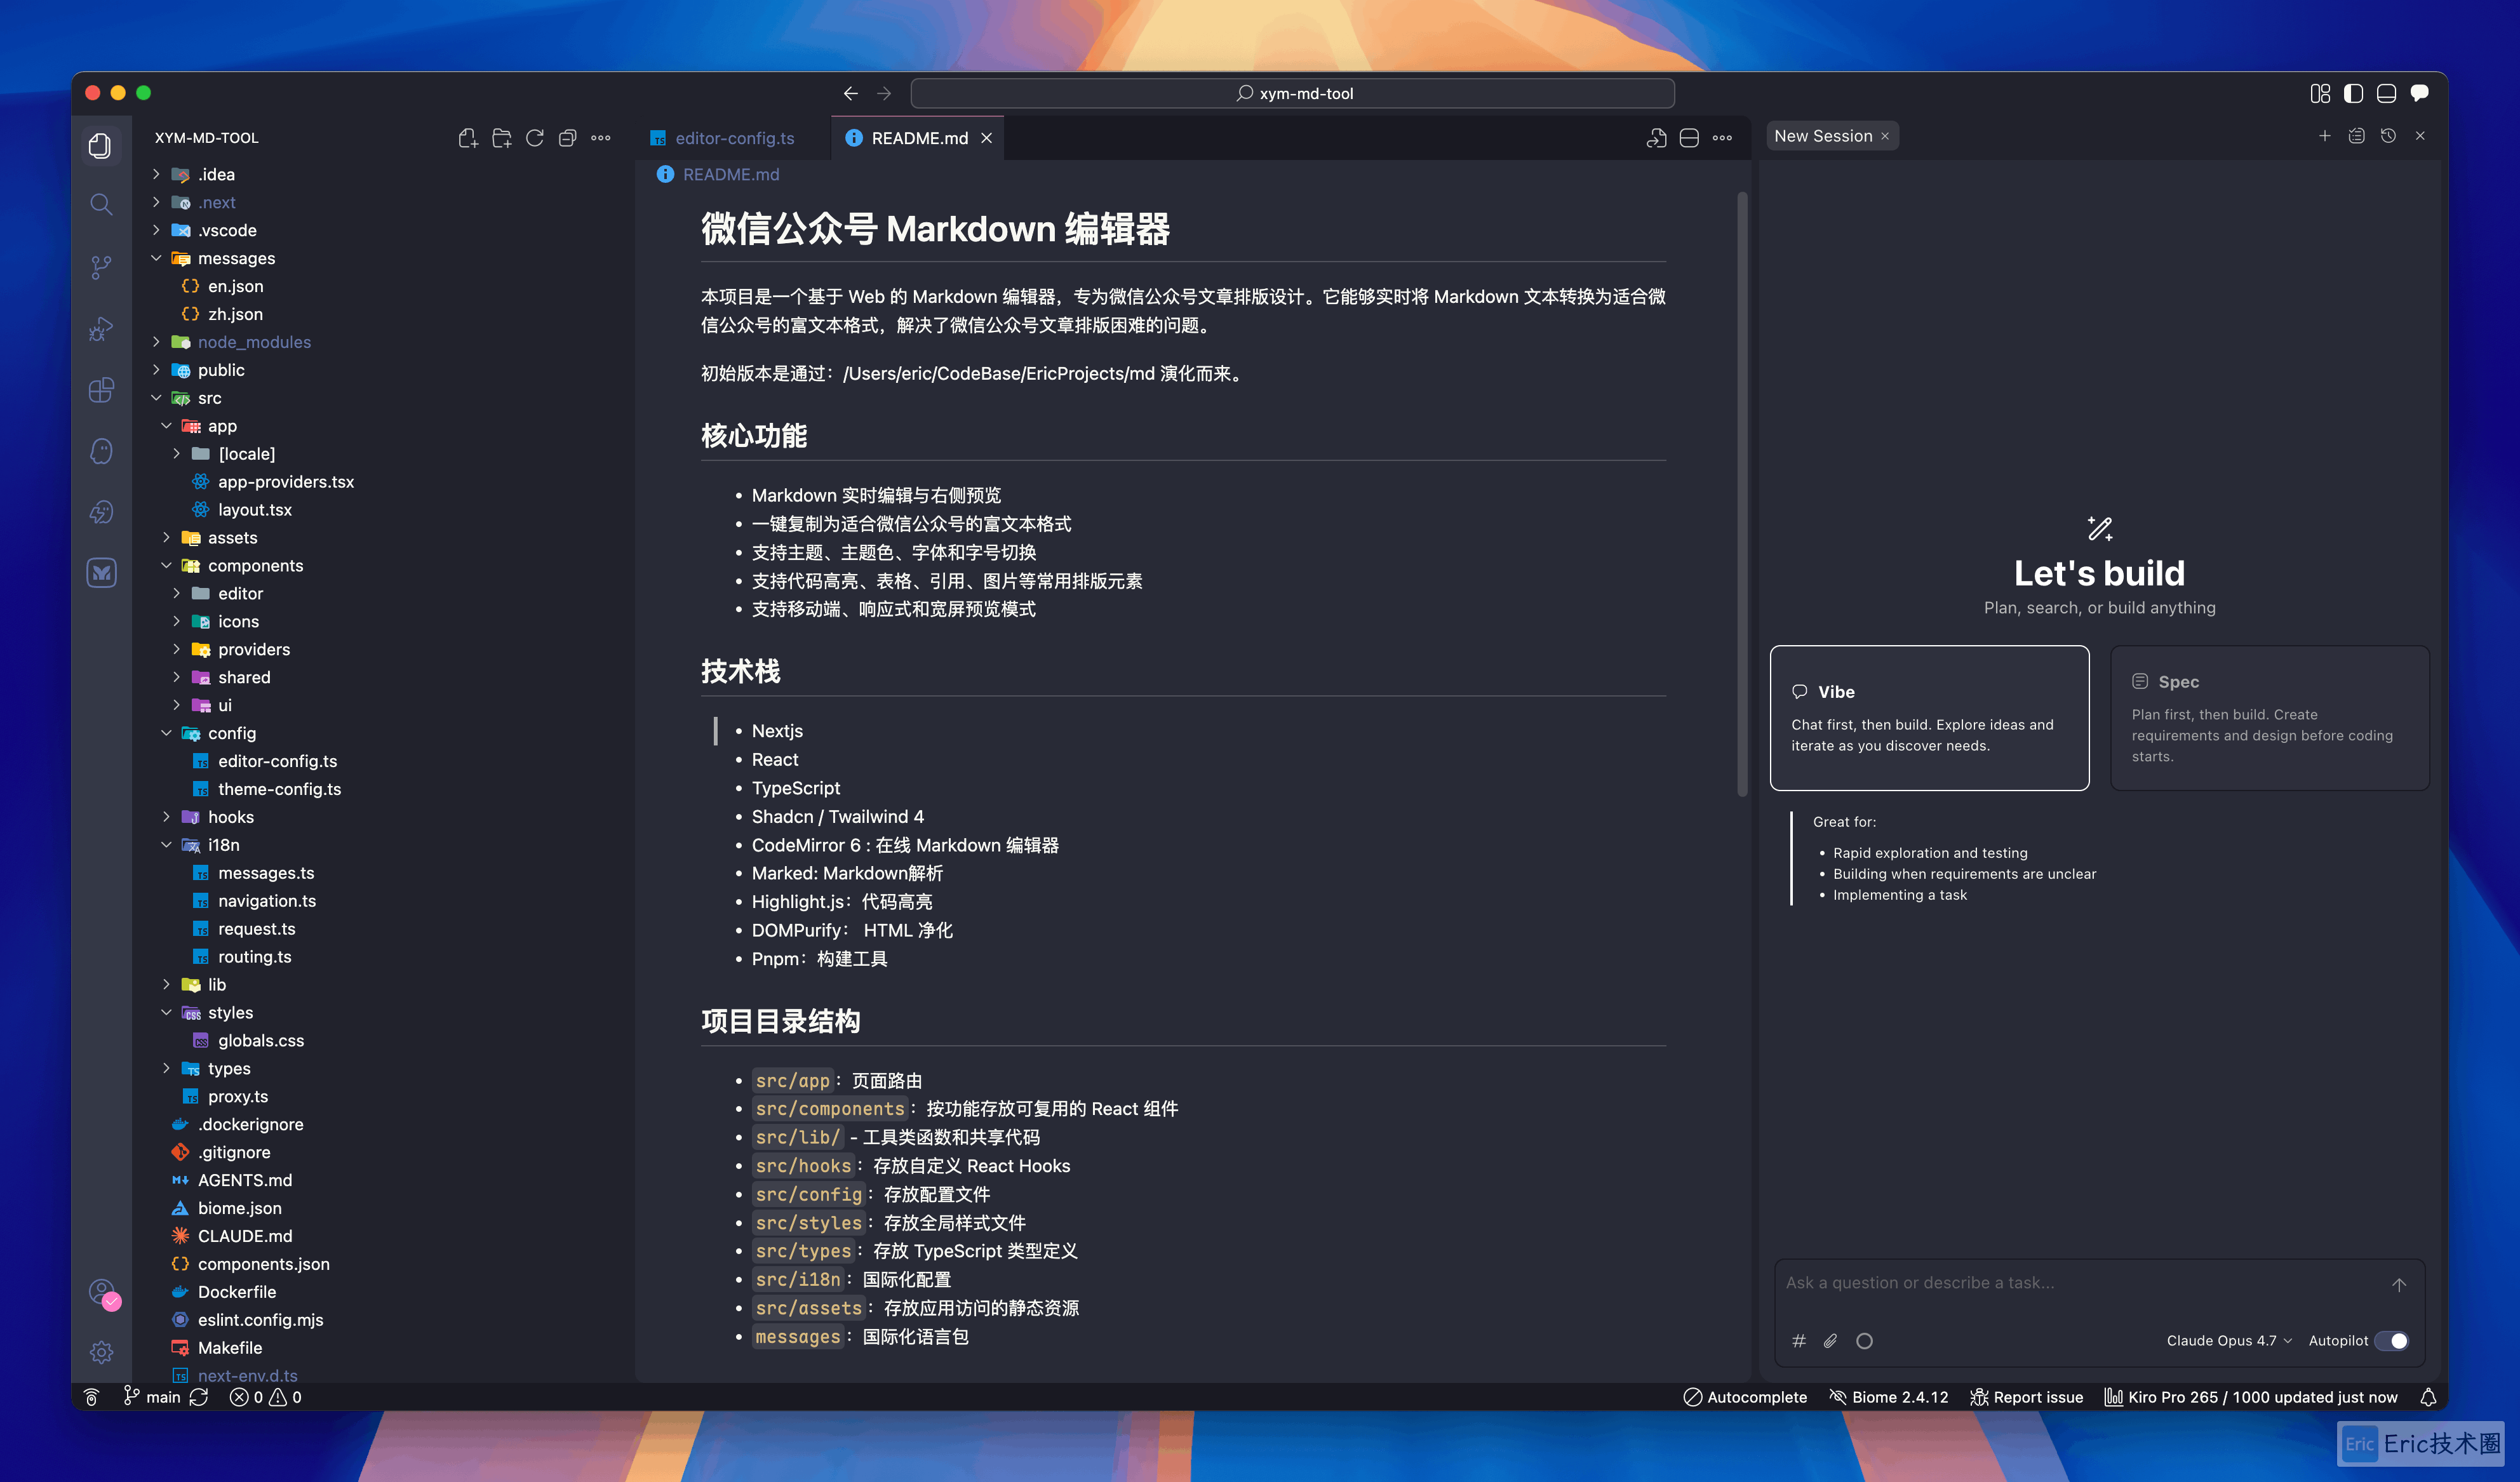
Task: Open chat session history icon
Action: 2388,136
